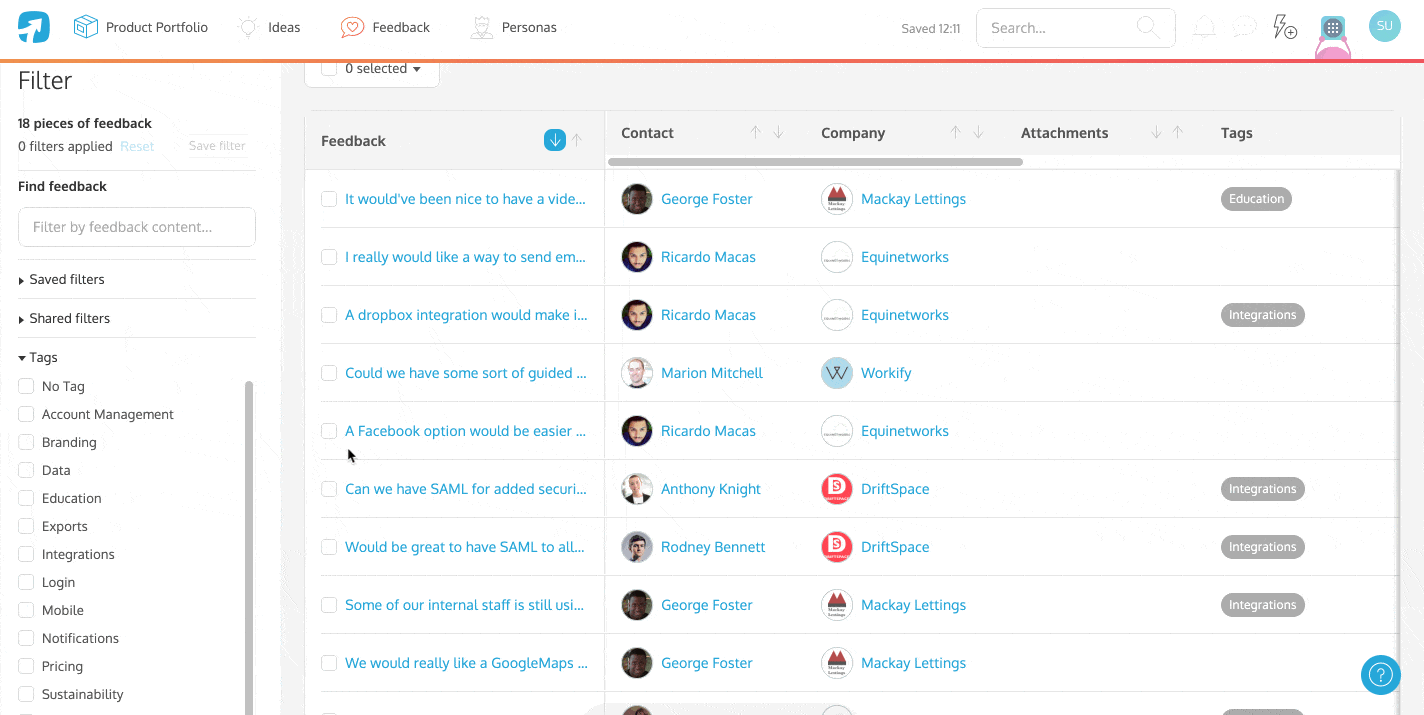Click the horizontal table scrollbar
Viewport: 1424px width, 715px height.
point(815,161)
